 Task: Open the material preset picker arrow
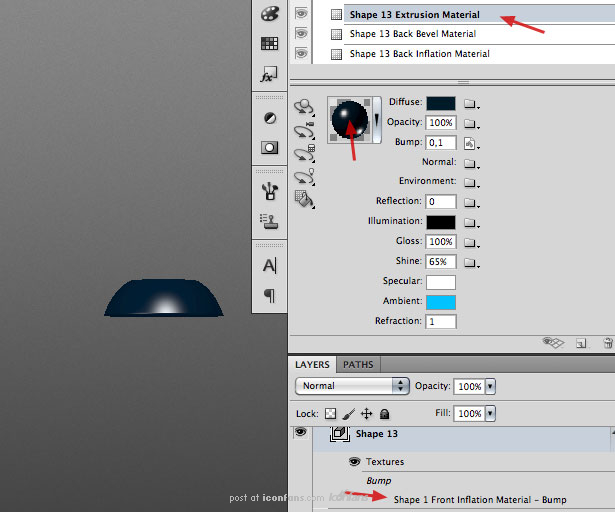[377, 120]
